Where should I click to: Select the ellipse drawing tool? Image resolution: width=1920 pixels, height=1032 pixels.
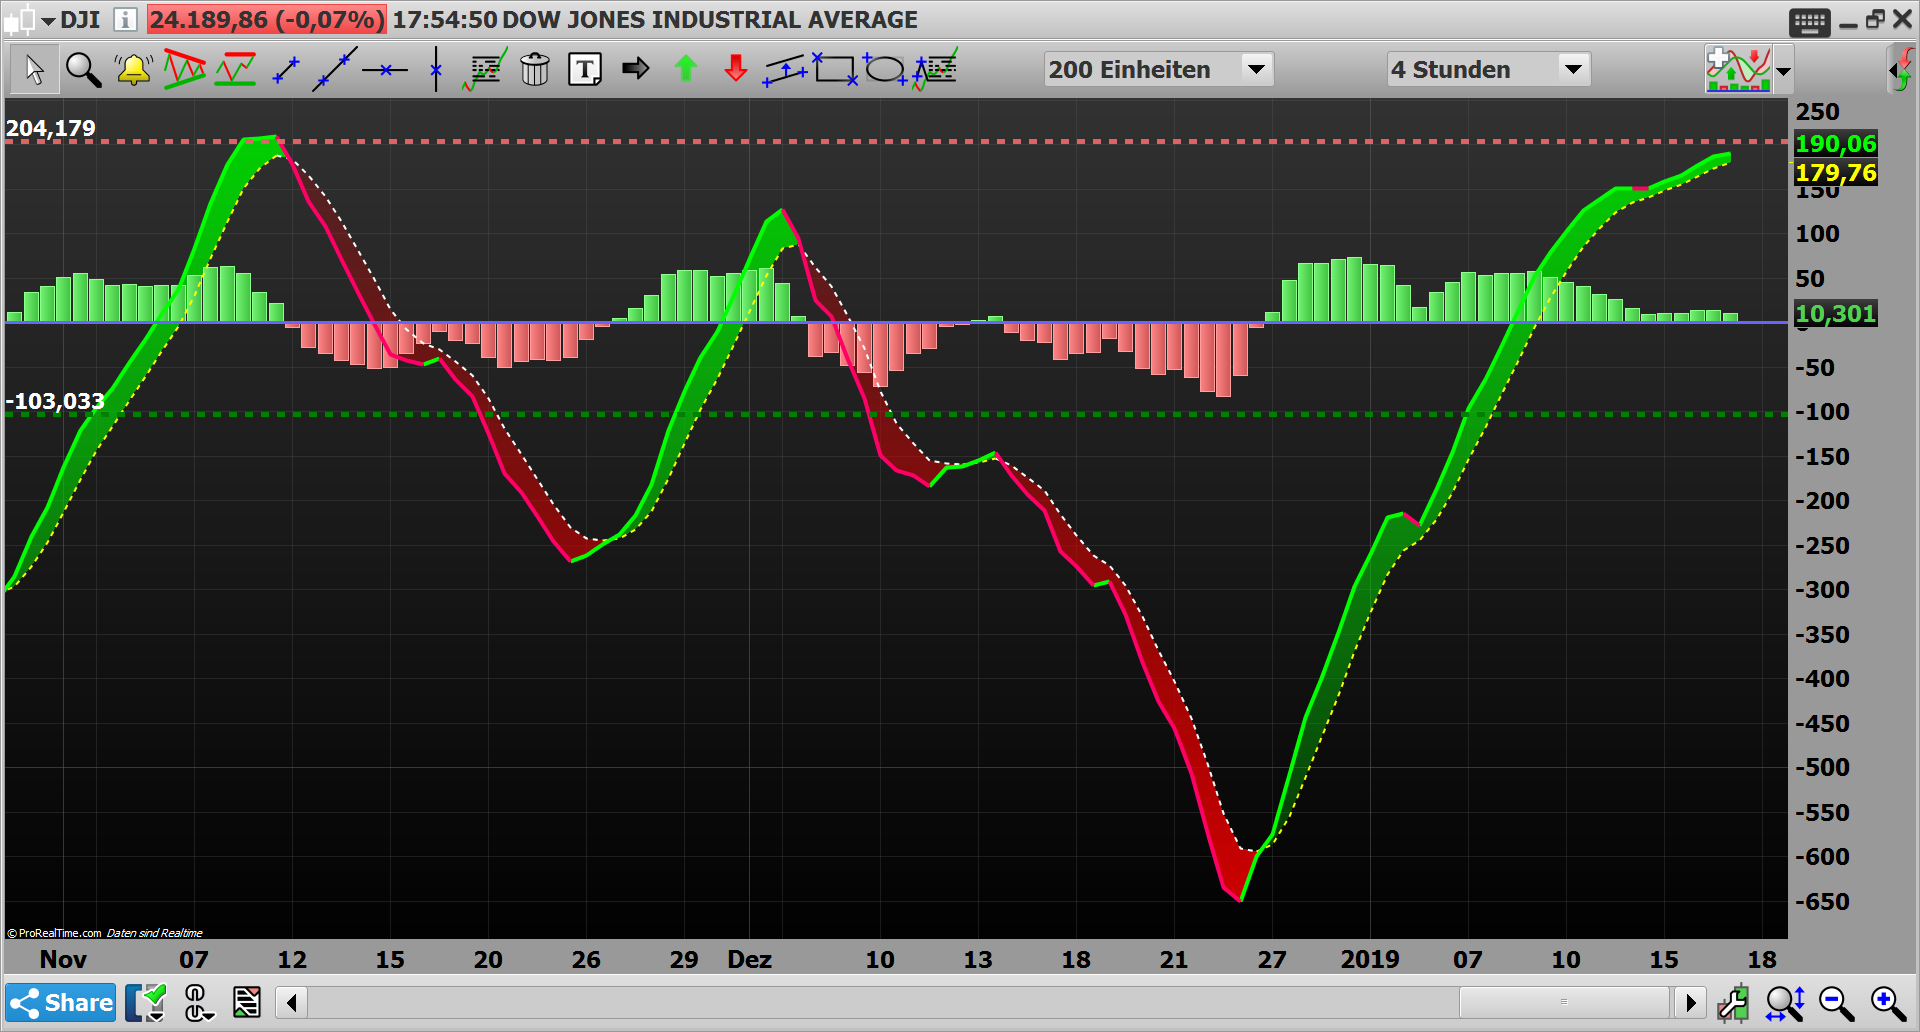885,70
